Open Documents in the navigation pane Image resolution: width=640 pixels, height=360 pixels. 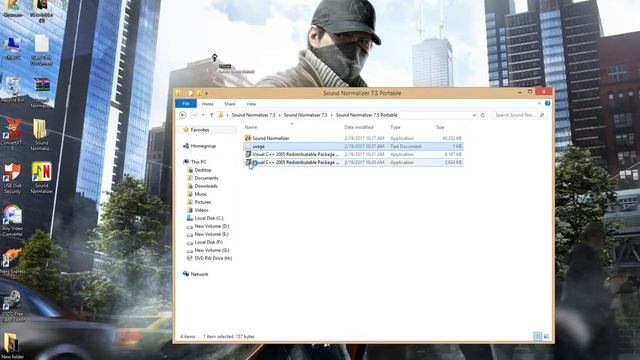pyautogui.click(x=206, y=178)
